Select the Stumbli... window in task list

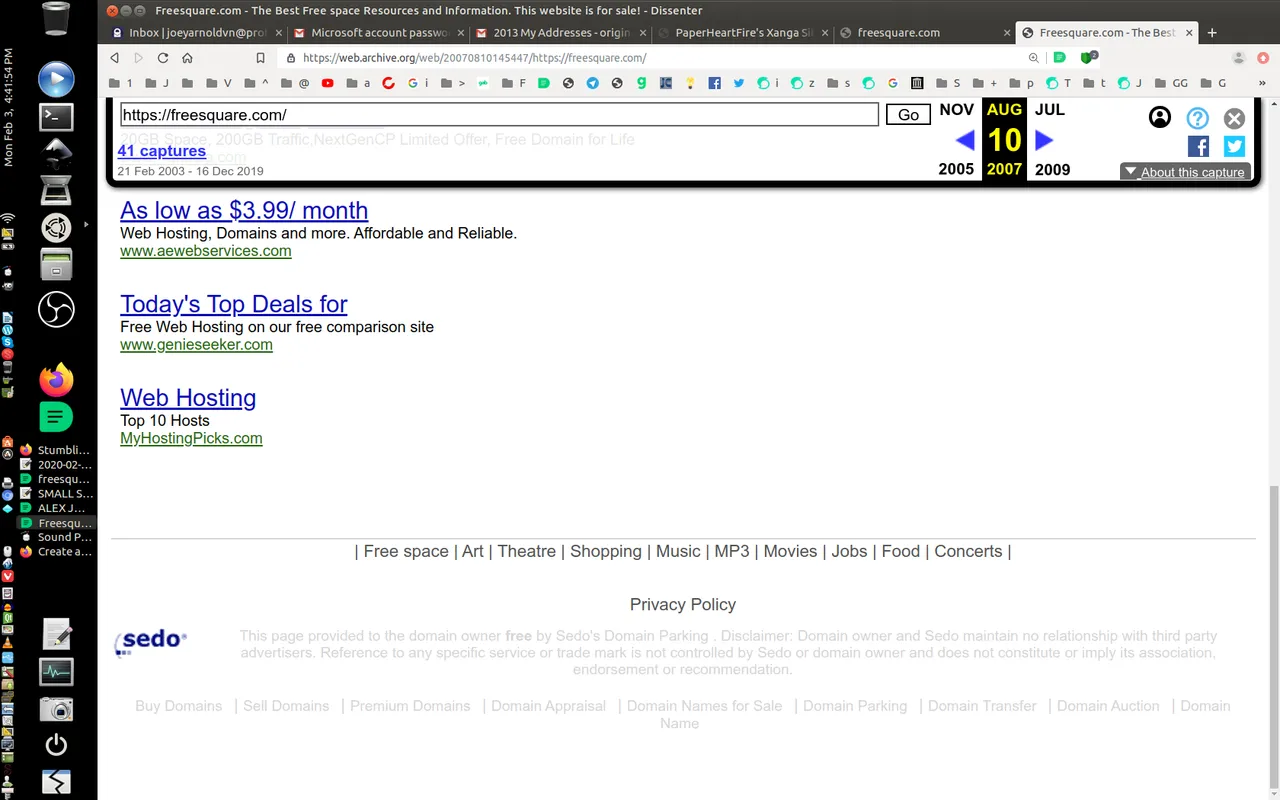coord(57,450)
